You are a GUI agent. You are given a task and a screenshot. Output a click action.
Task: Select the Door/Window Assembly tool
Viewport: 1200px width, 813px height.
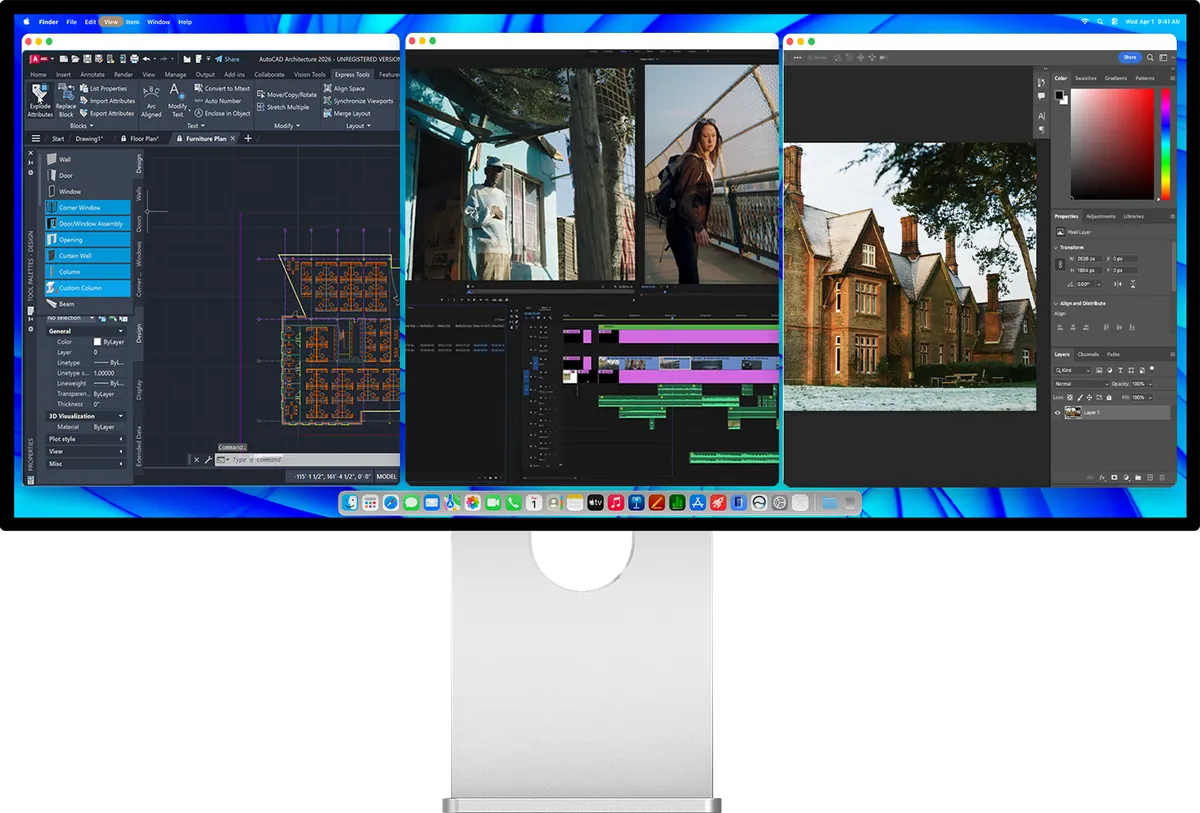click(87, 223)
